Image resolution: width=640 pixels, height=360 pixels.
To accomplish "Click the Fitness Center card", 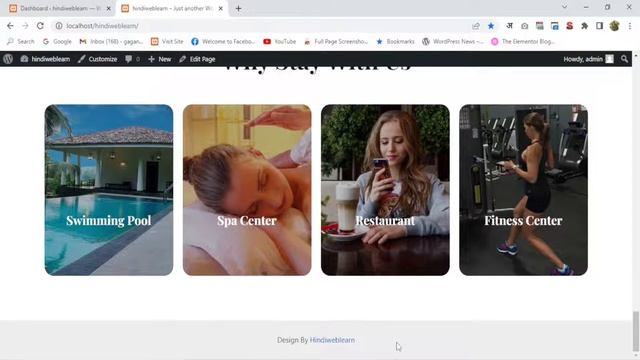I will click(x=523, y=190).
